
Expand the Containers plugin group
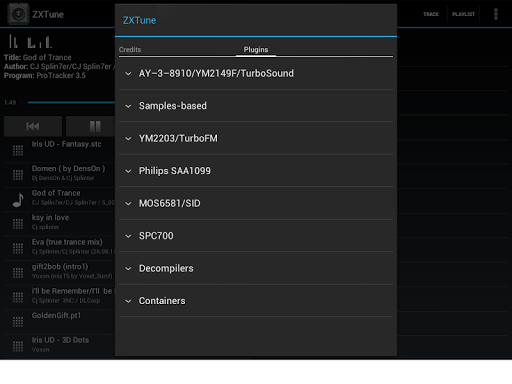(x=256, y=301)
